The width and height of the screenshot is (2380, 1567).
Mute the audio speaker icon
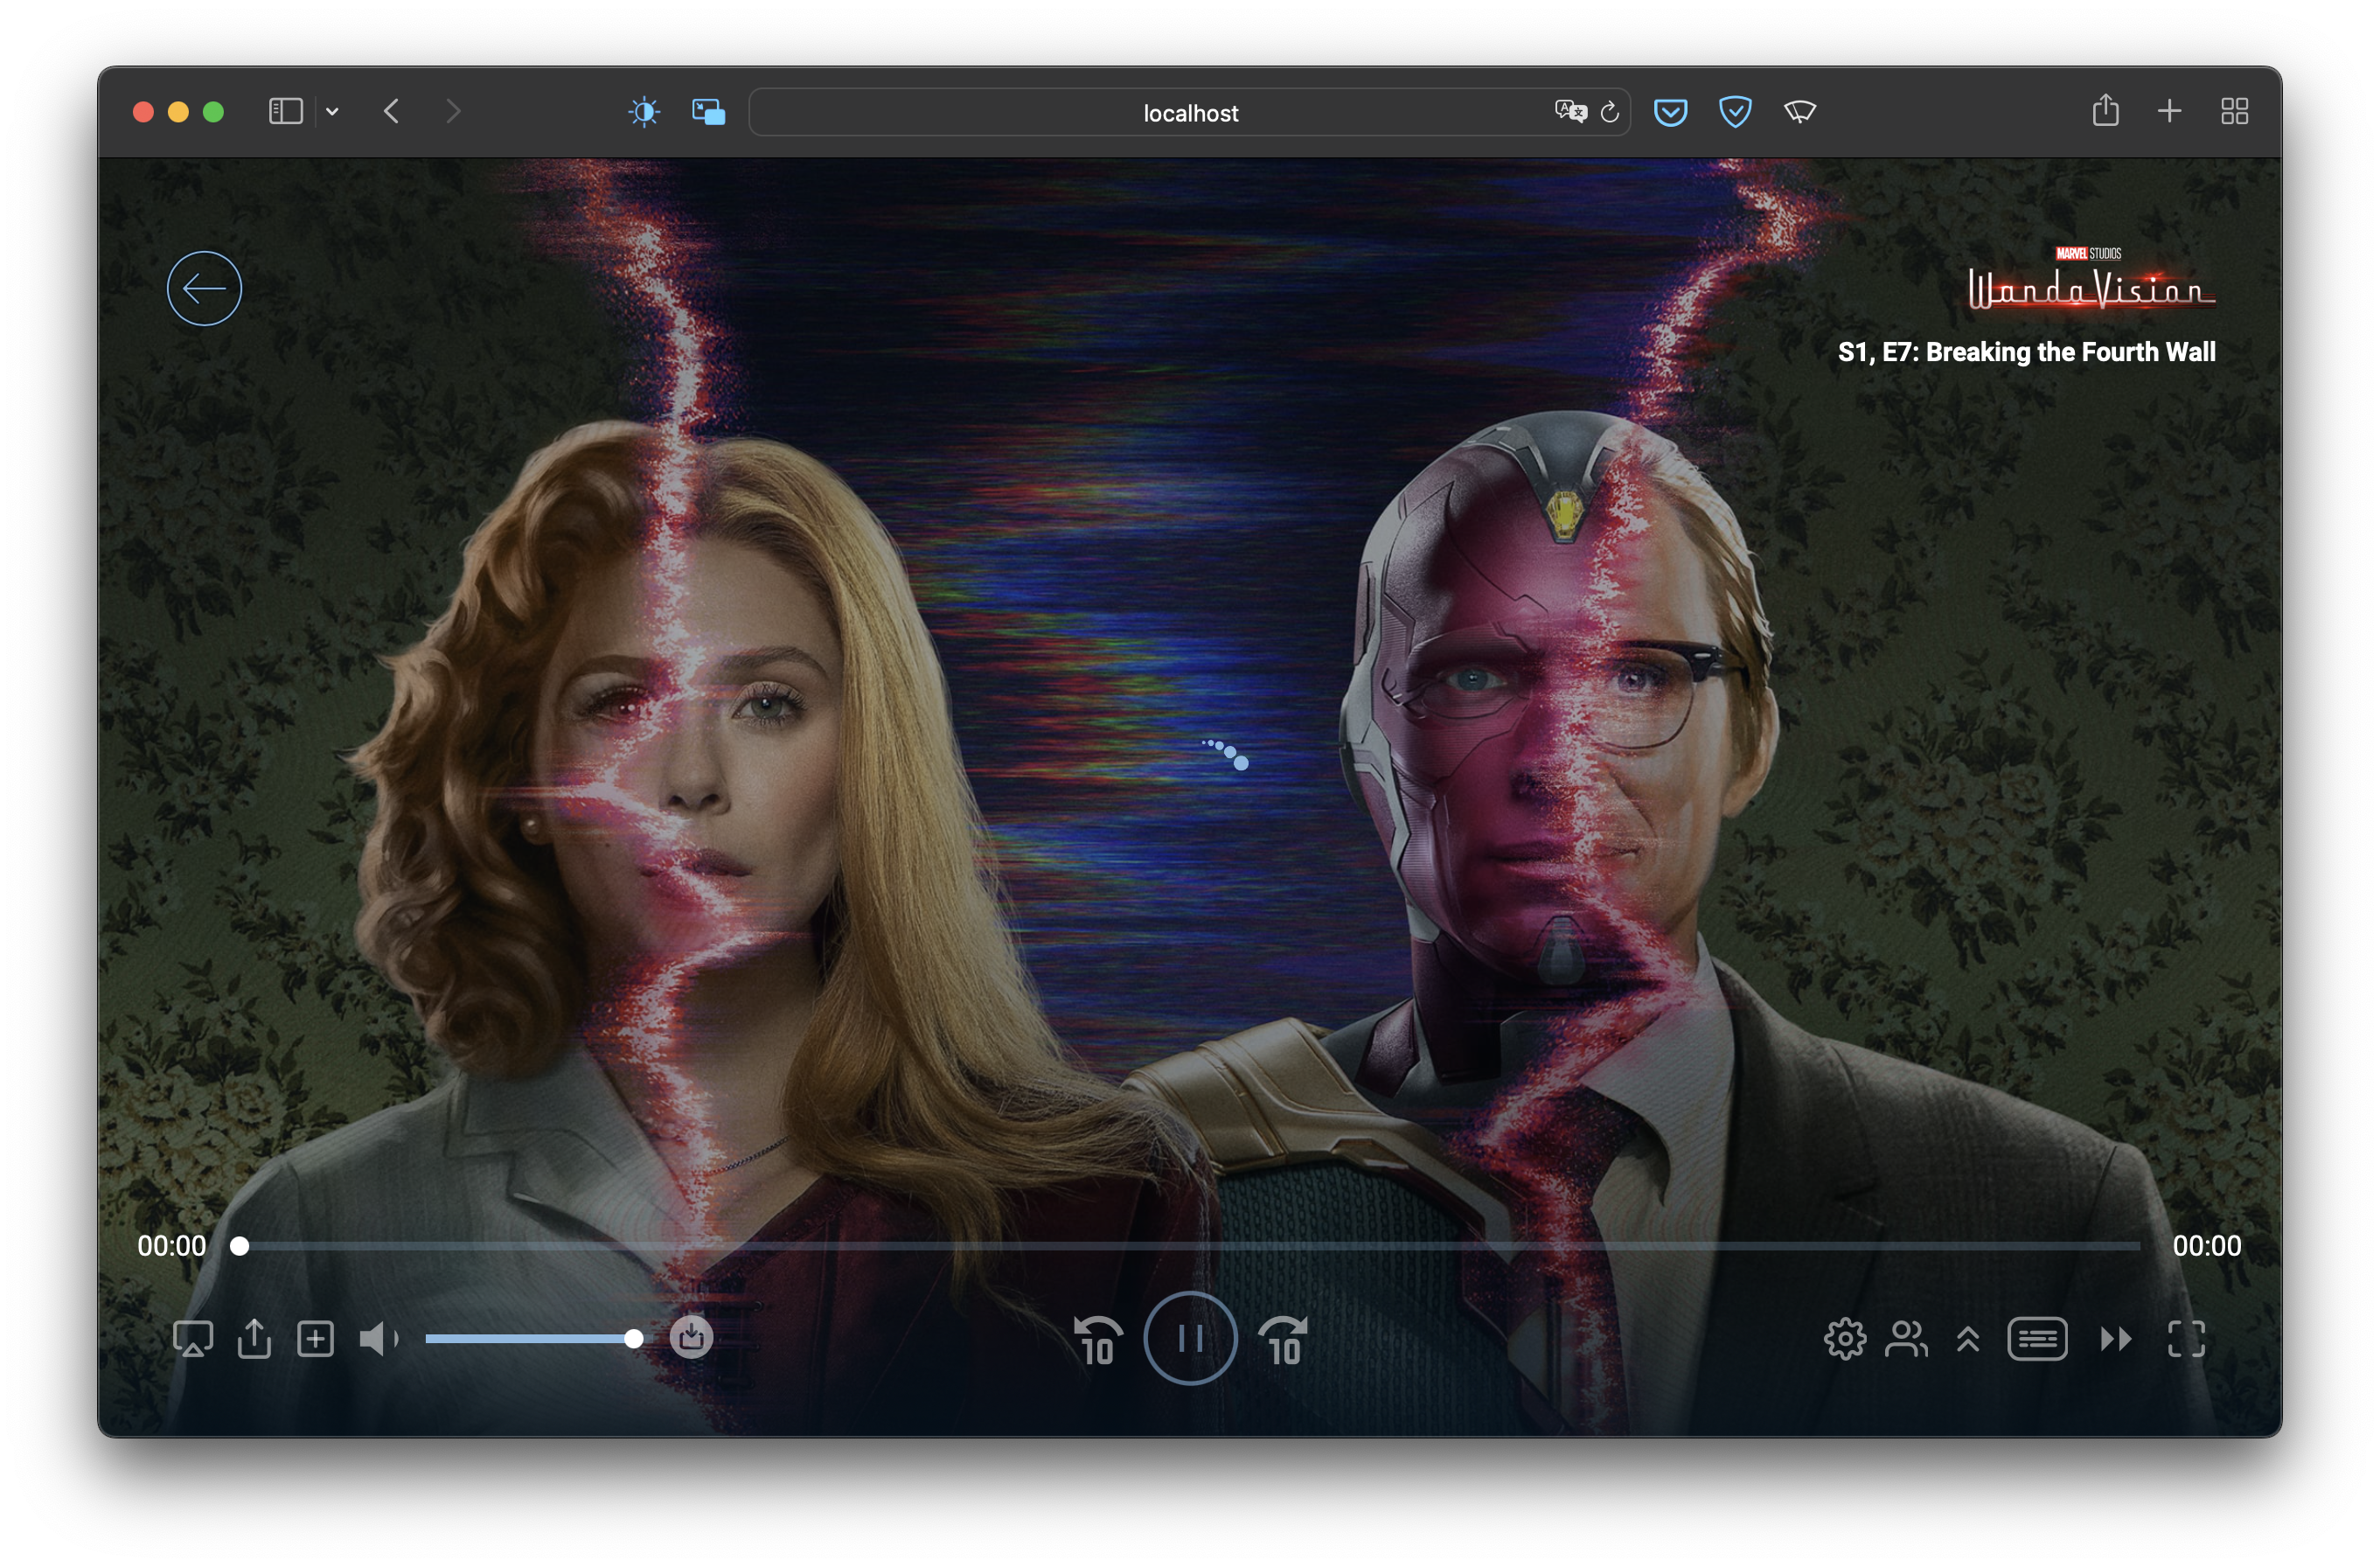[378, 1338]
